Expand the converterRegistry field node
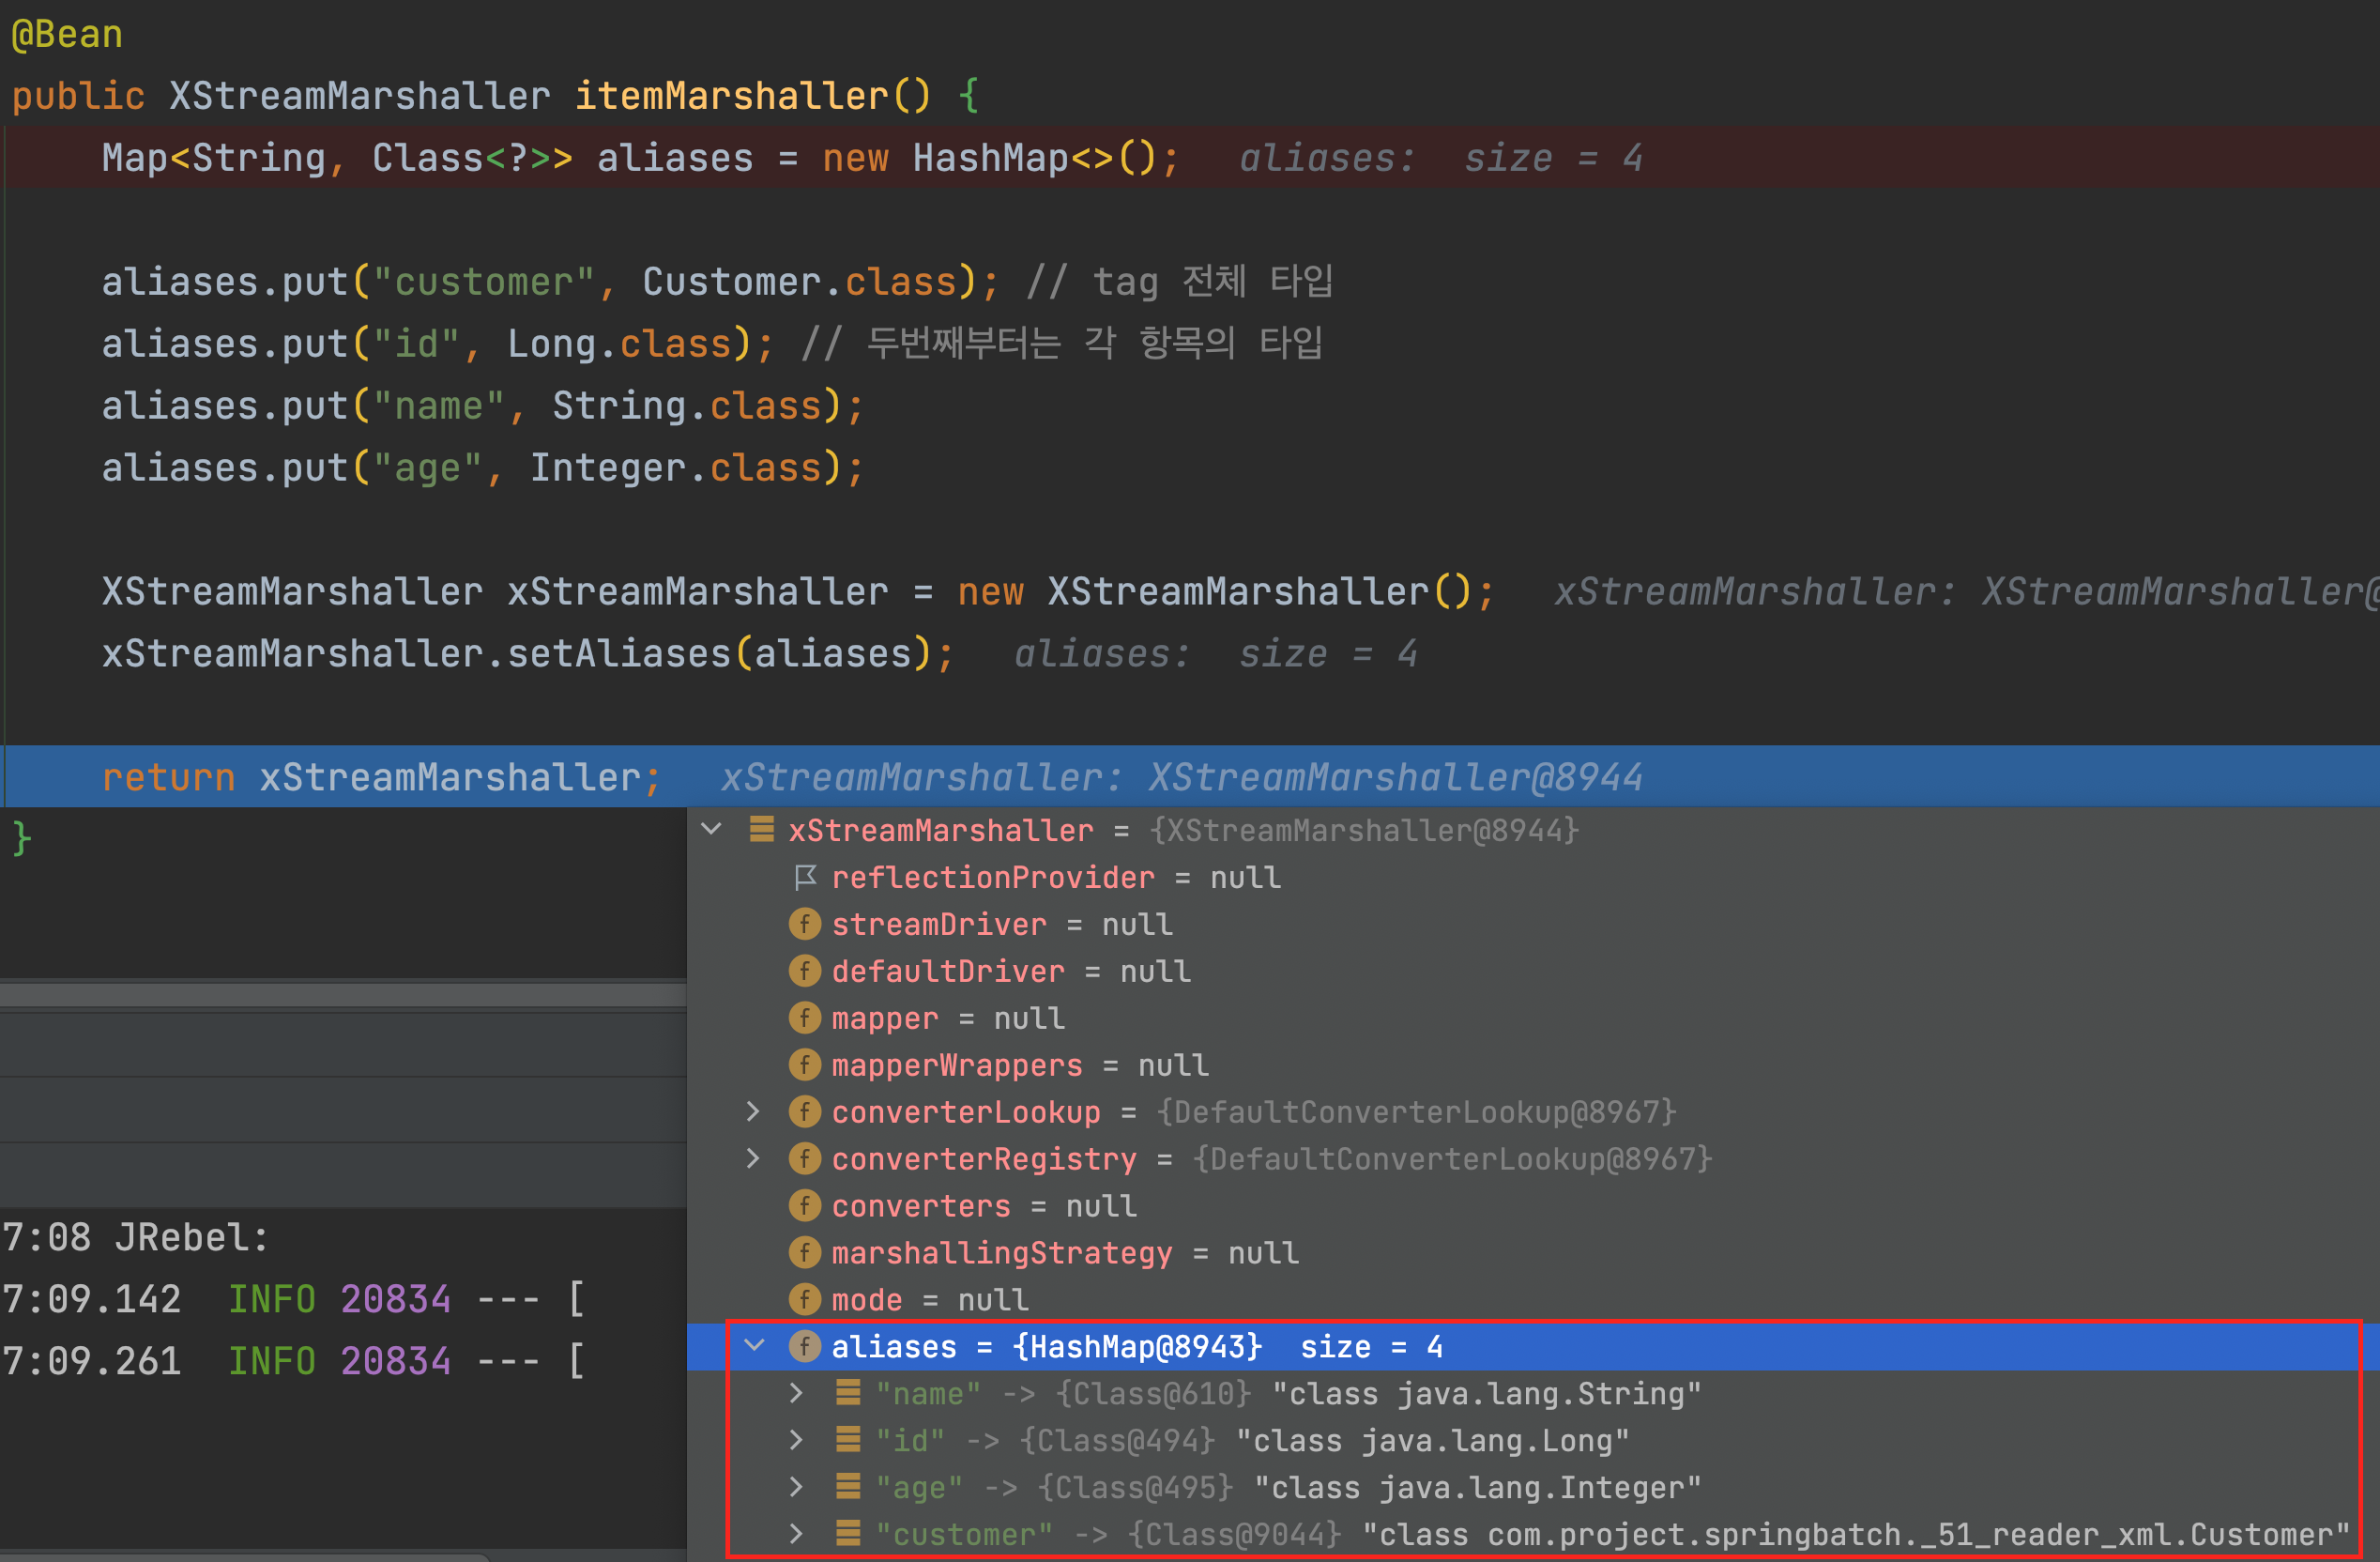Image resolution: width=2380 pixels, height=1562 pixels. click(x=753, y=1158)
